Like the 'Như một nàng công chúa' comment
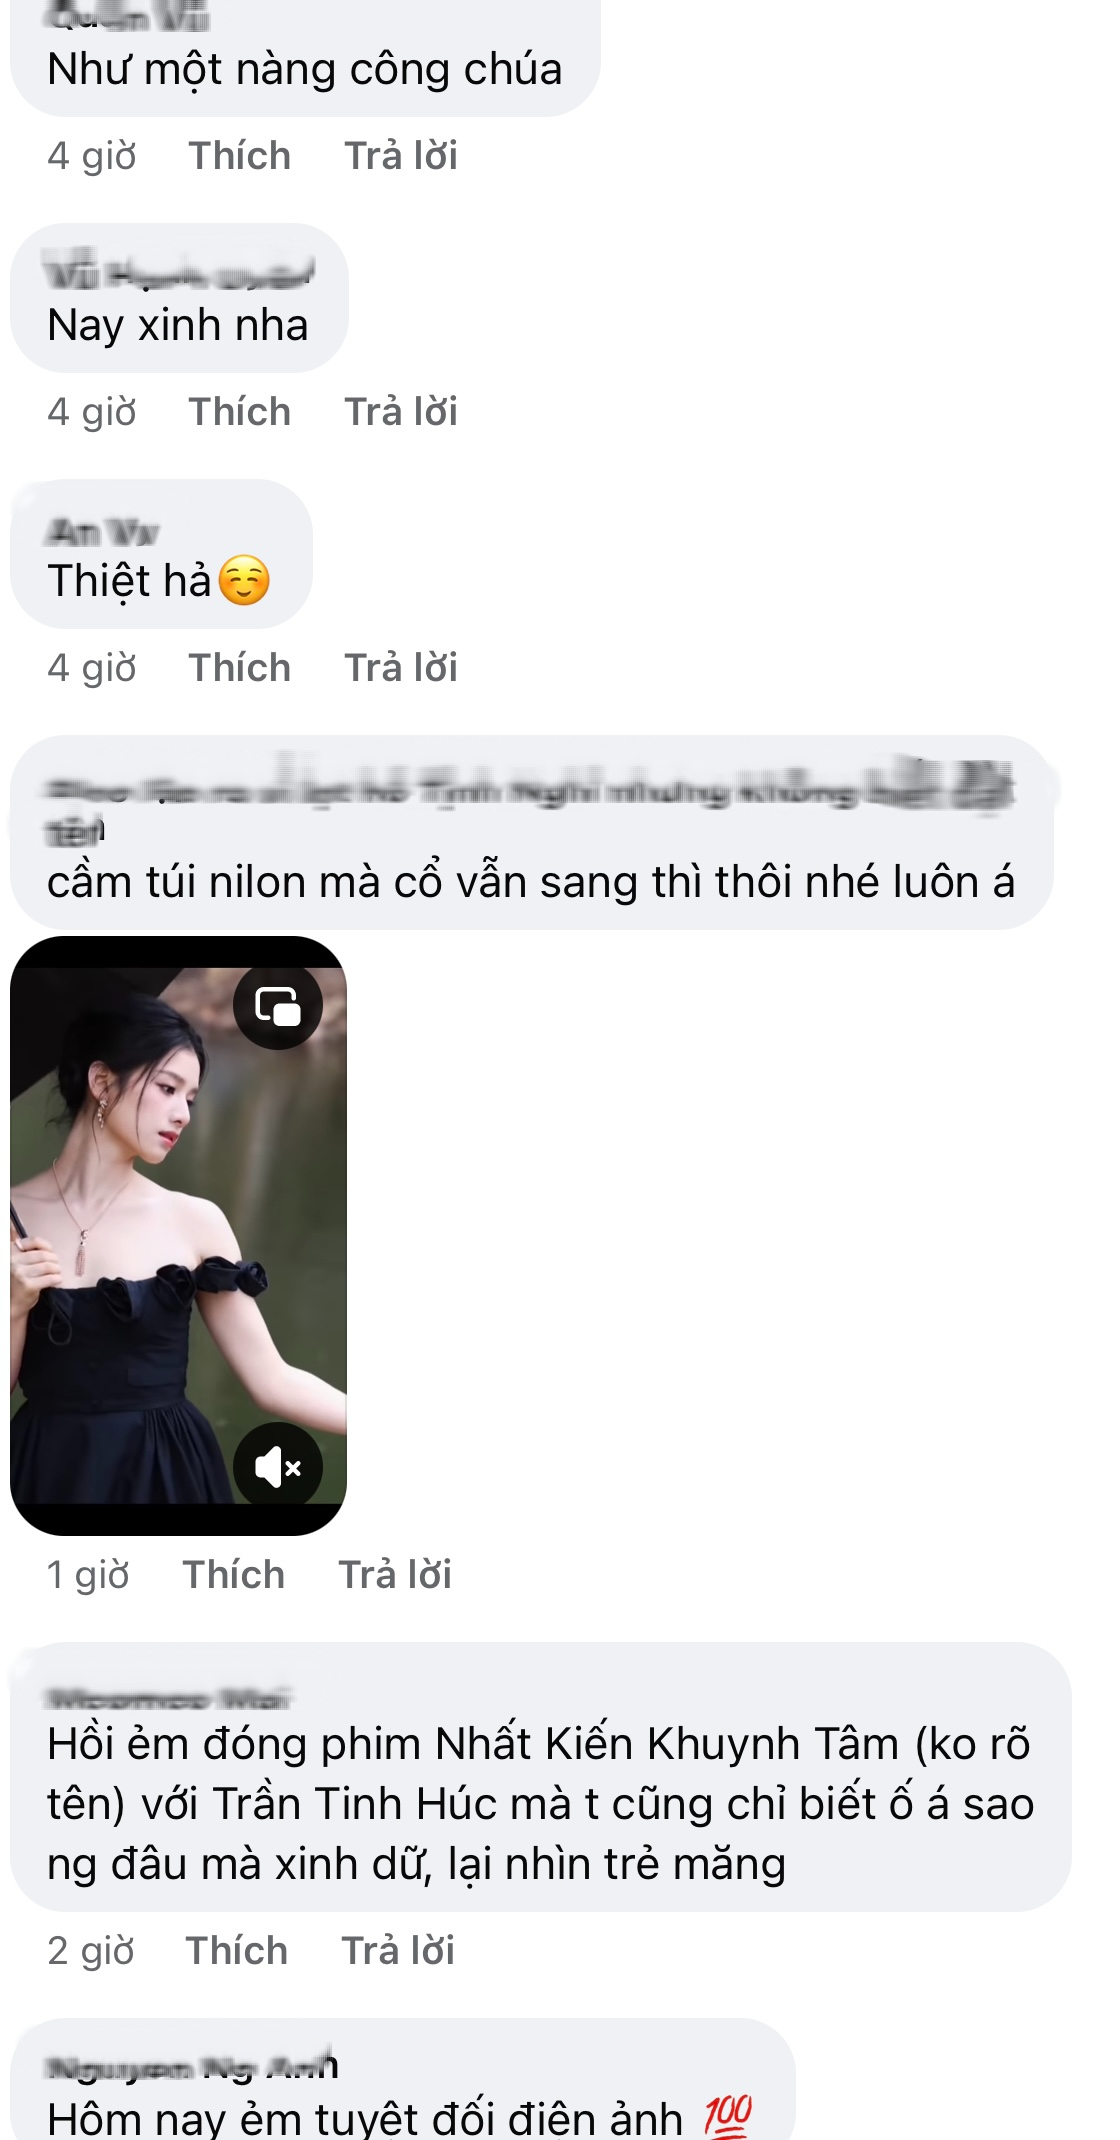Image resolution: width=1120 pixels, height=2140 pixels. point(240,156)
